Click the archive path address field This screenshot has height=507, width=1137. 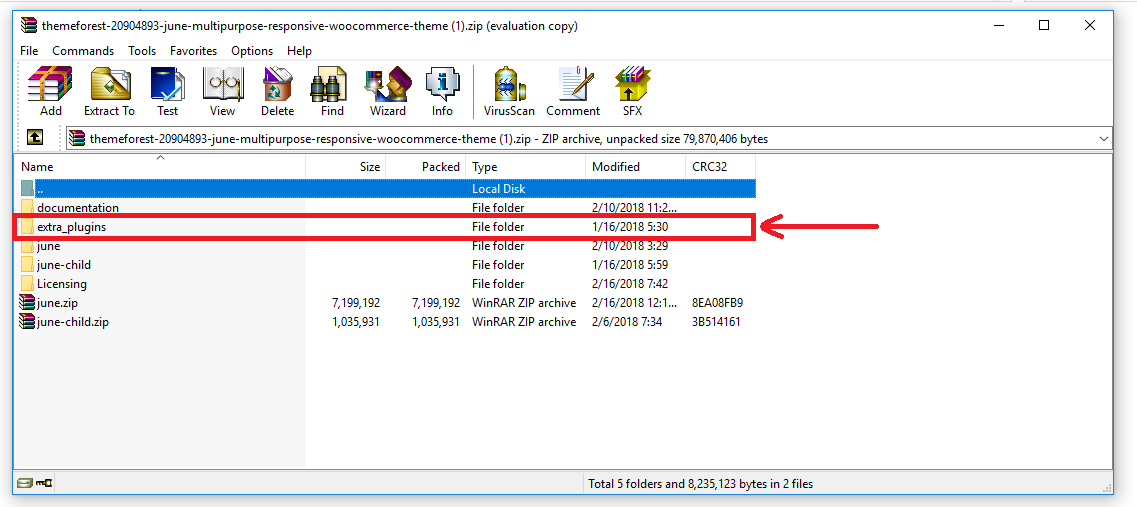(x=589, y=139)
